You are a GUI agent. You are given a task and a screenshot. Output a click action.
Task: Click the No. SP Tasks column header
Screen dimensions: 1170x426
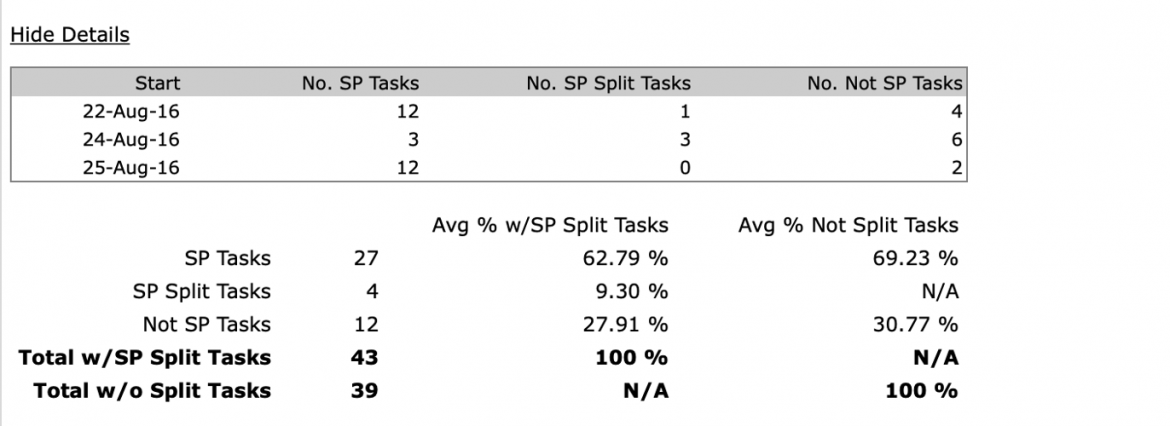pyautogui.click(x=360, y=83)
